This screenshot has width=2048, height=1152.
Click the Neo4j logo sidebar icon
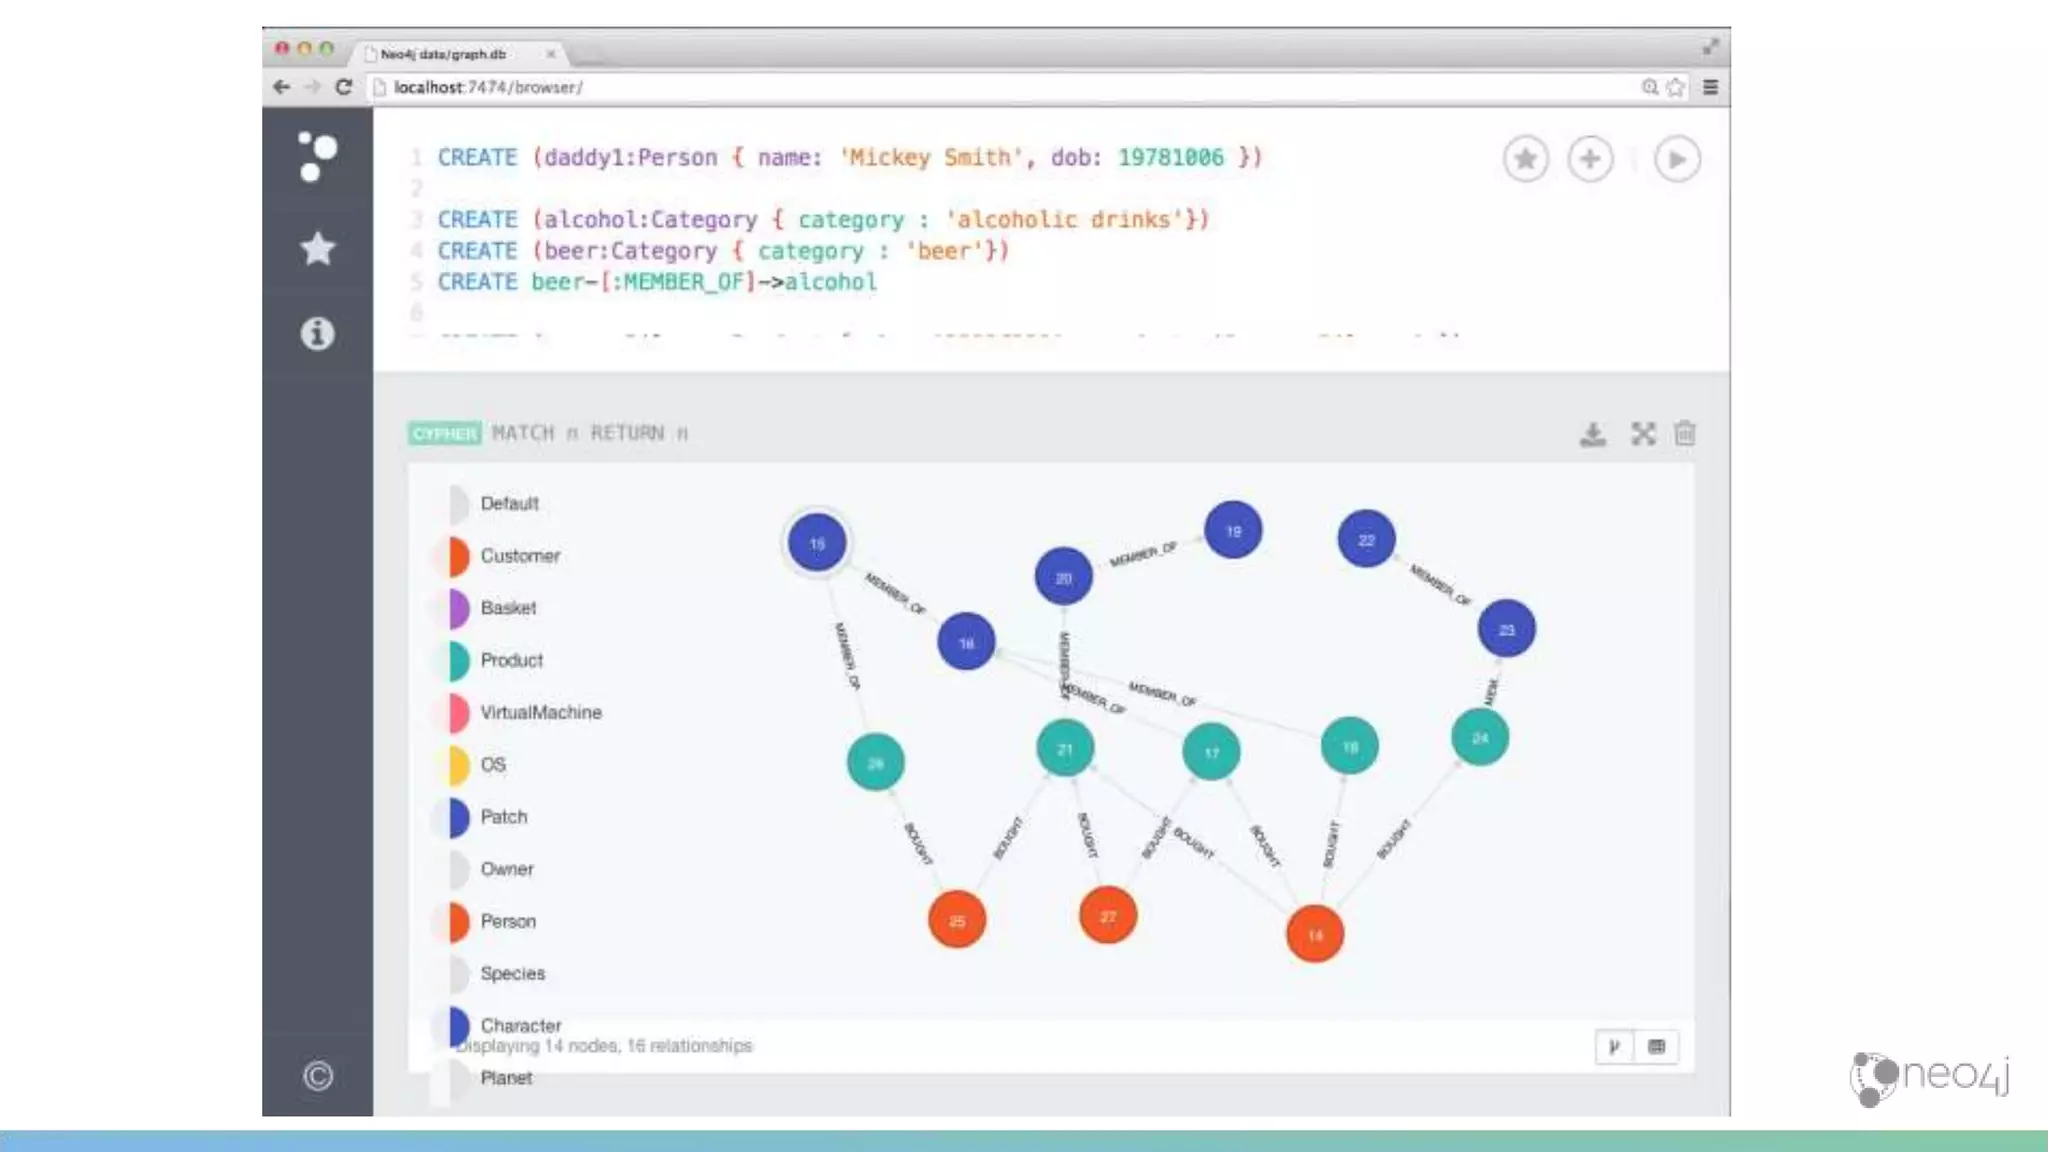(x=318, y=157)
